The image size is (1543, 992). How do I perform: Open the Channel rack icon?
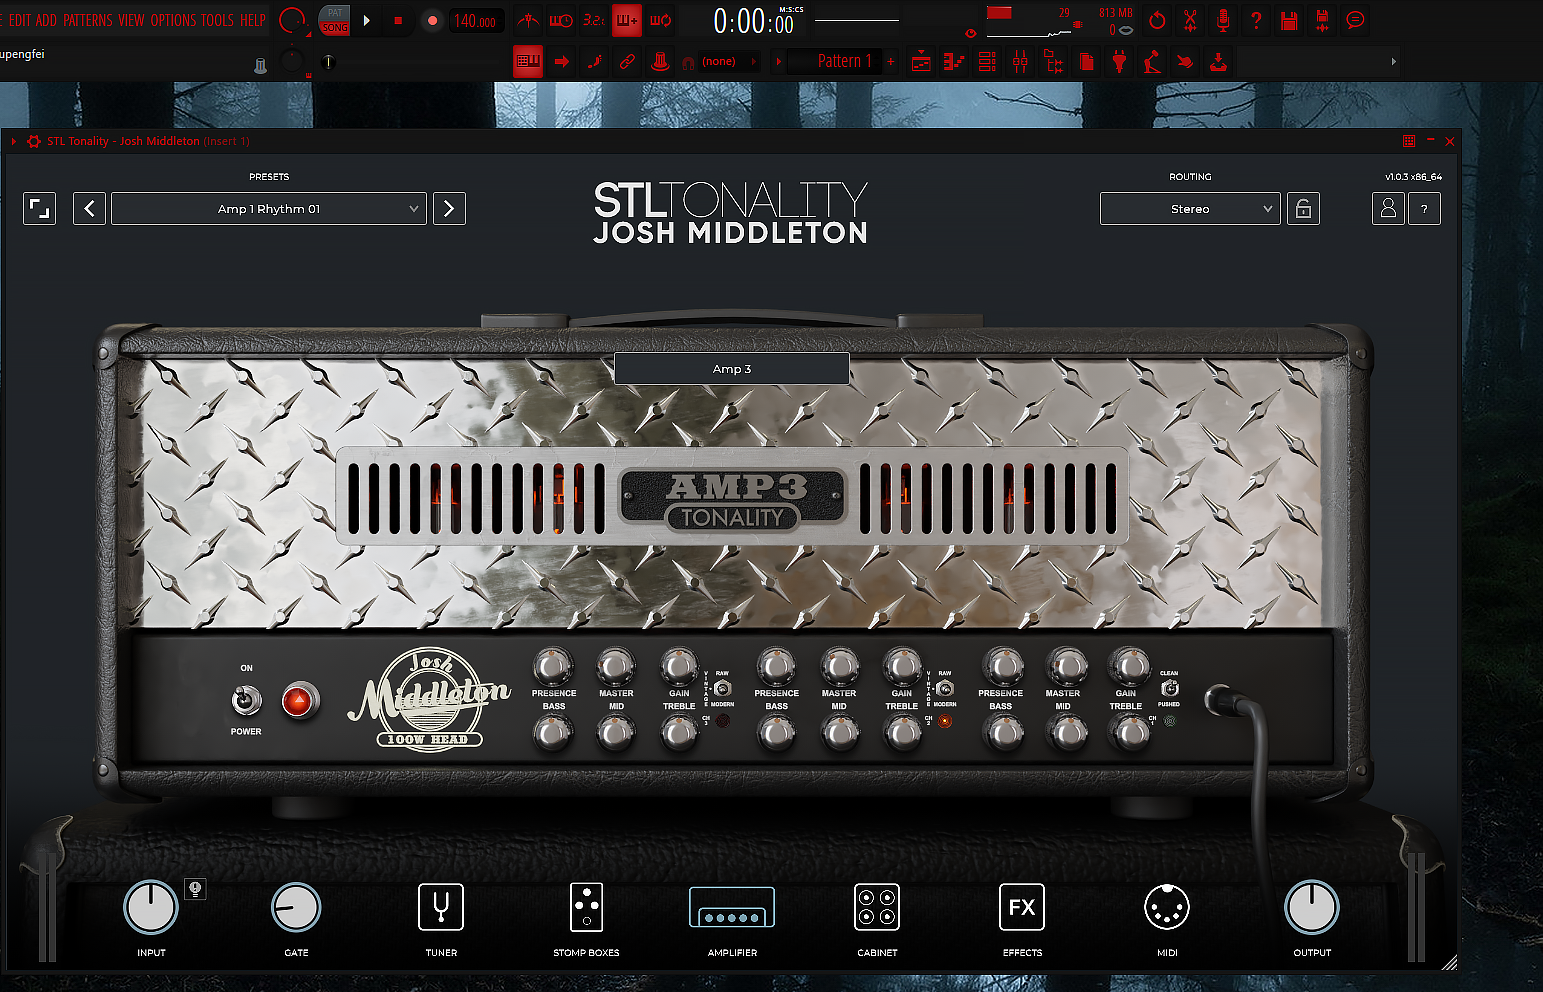pos(987,62)
